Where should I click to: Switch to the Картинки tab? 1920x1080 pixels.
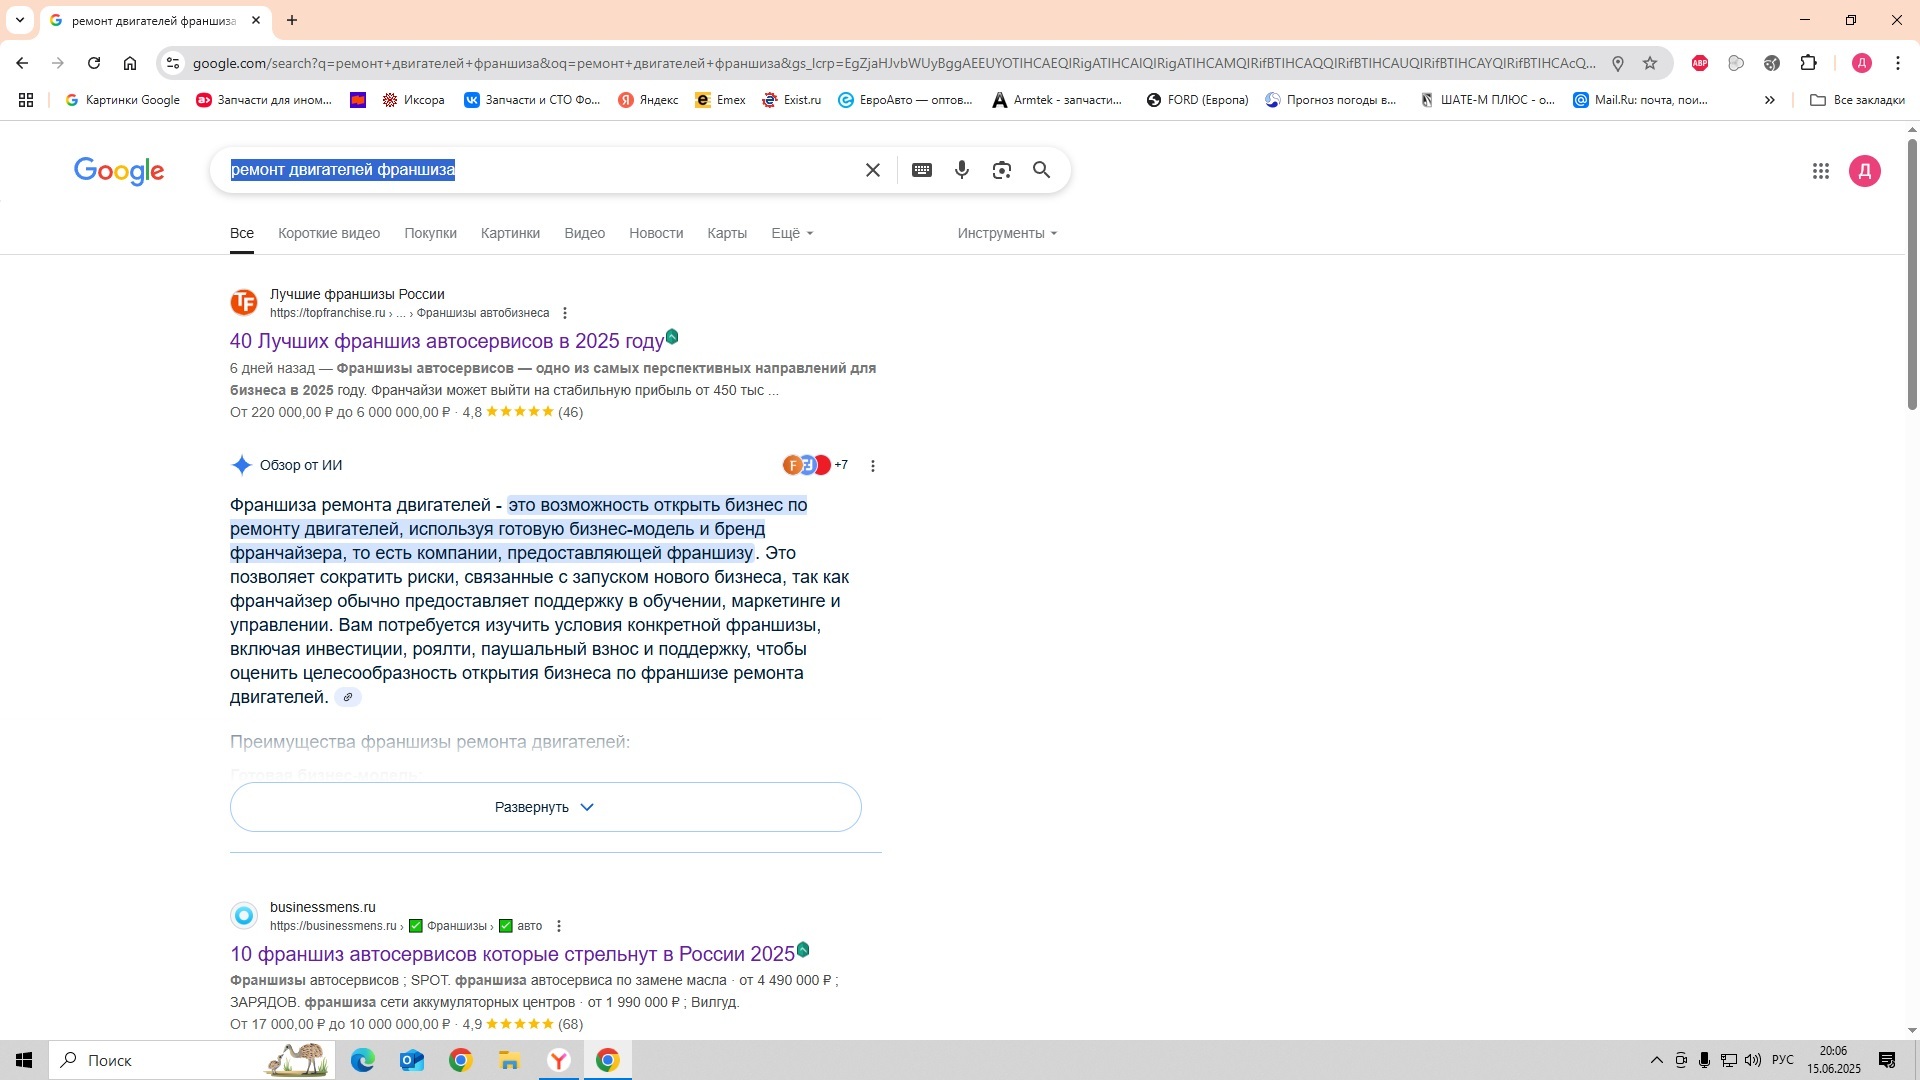coord(510,233)
